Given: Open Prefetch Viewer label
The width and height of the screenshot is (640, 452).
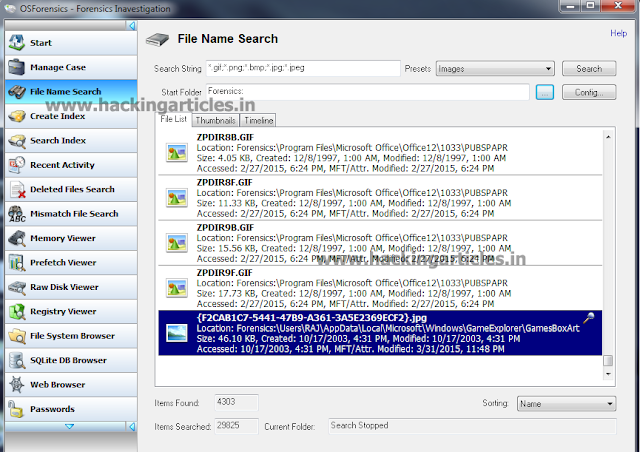Looking at the screenshot, I should (63, 263).
